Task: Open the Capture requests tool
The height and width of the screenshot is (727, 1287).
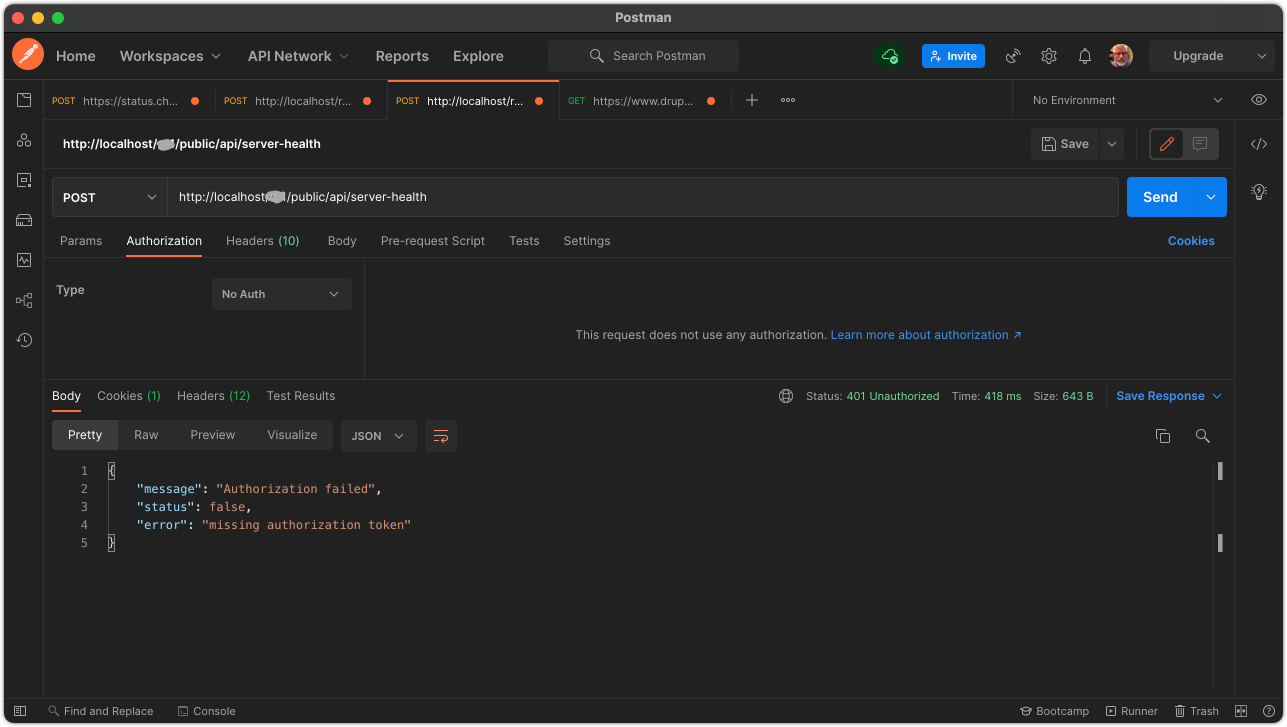Action: coord(1012,56)
